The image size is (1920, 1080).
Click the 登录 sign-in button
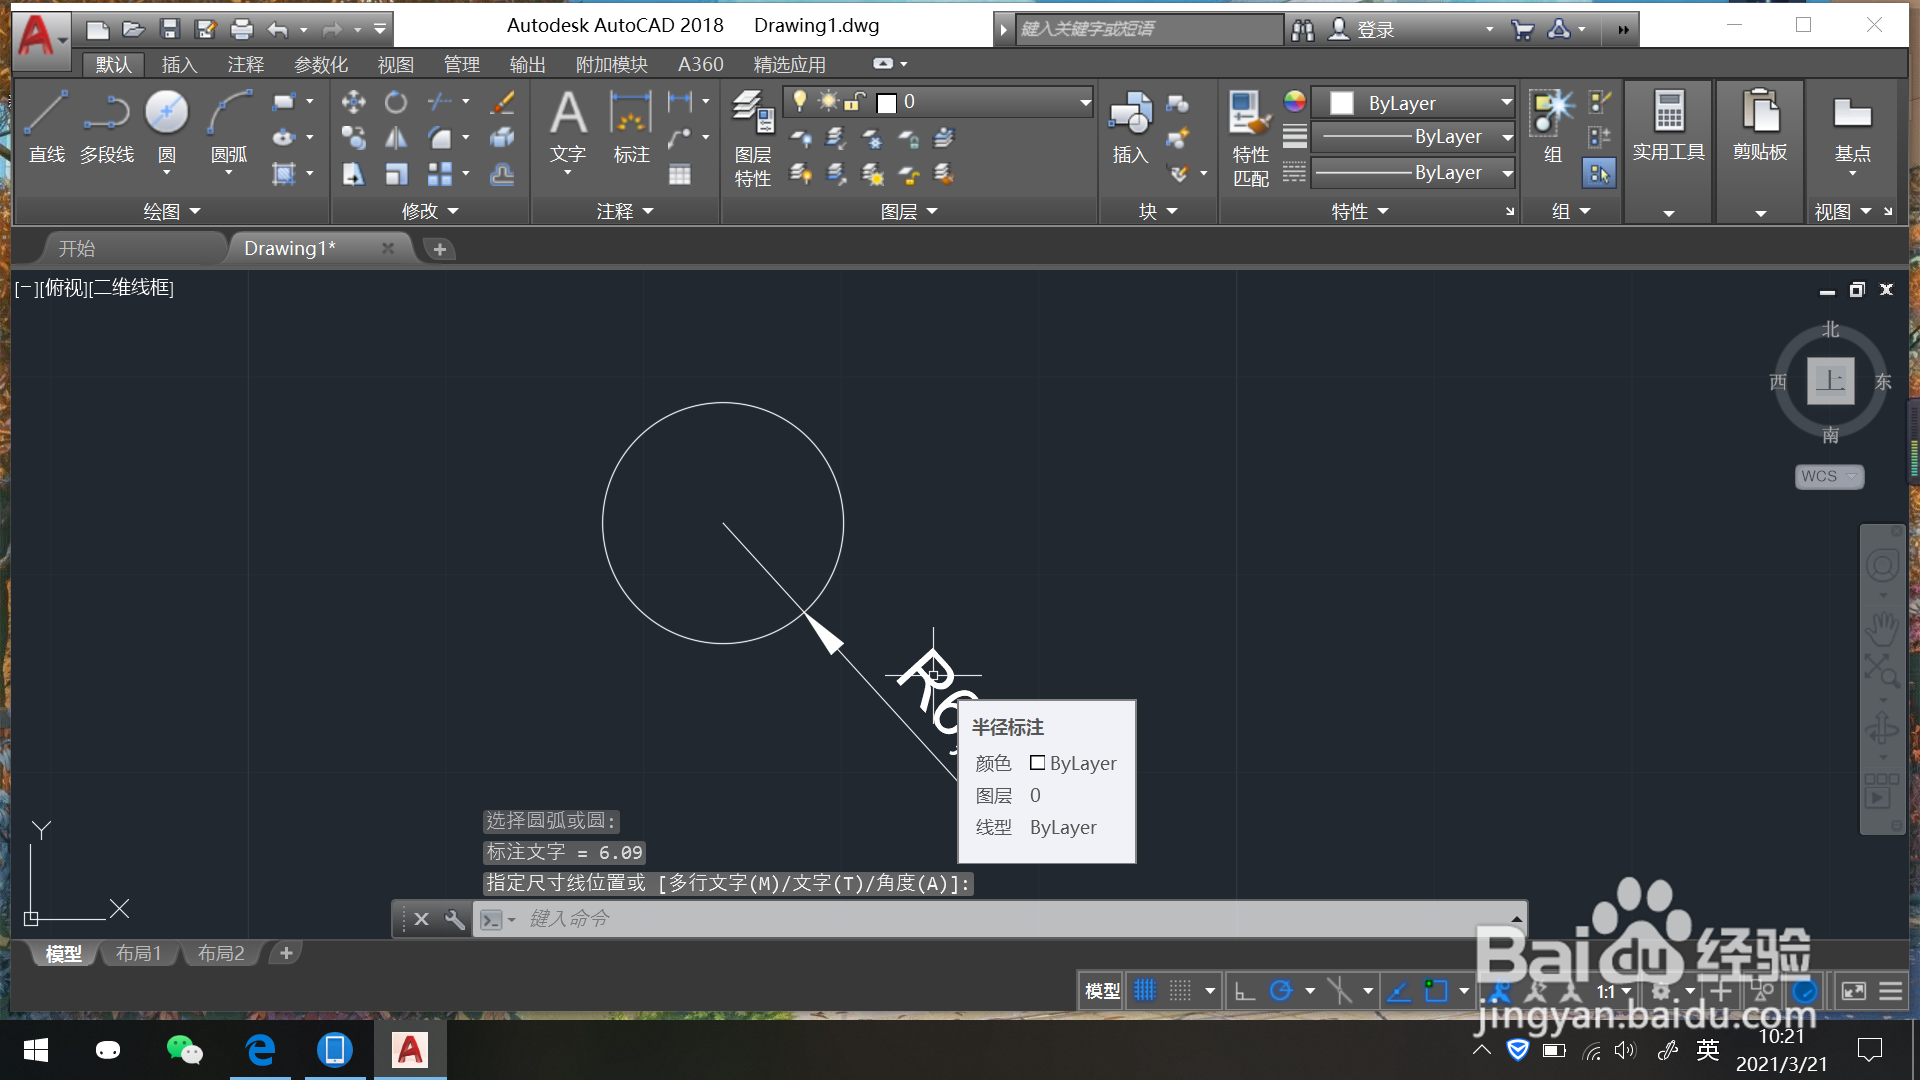pyautogui.click(x=1375, y=30)
